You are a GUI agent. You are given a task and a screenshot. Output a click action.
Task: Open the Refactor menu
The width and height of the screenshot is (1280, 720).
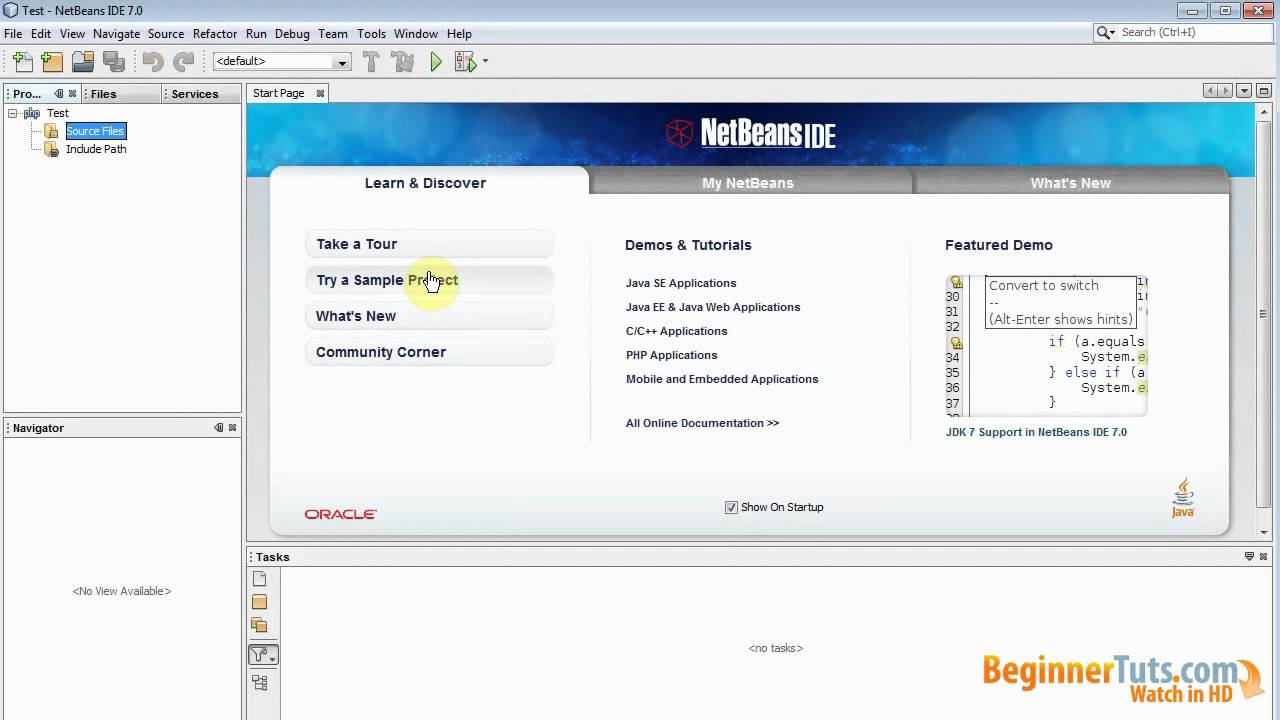(215, 33)
